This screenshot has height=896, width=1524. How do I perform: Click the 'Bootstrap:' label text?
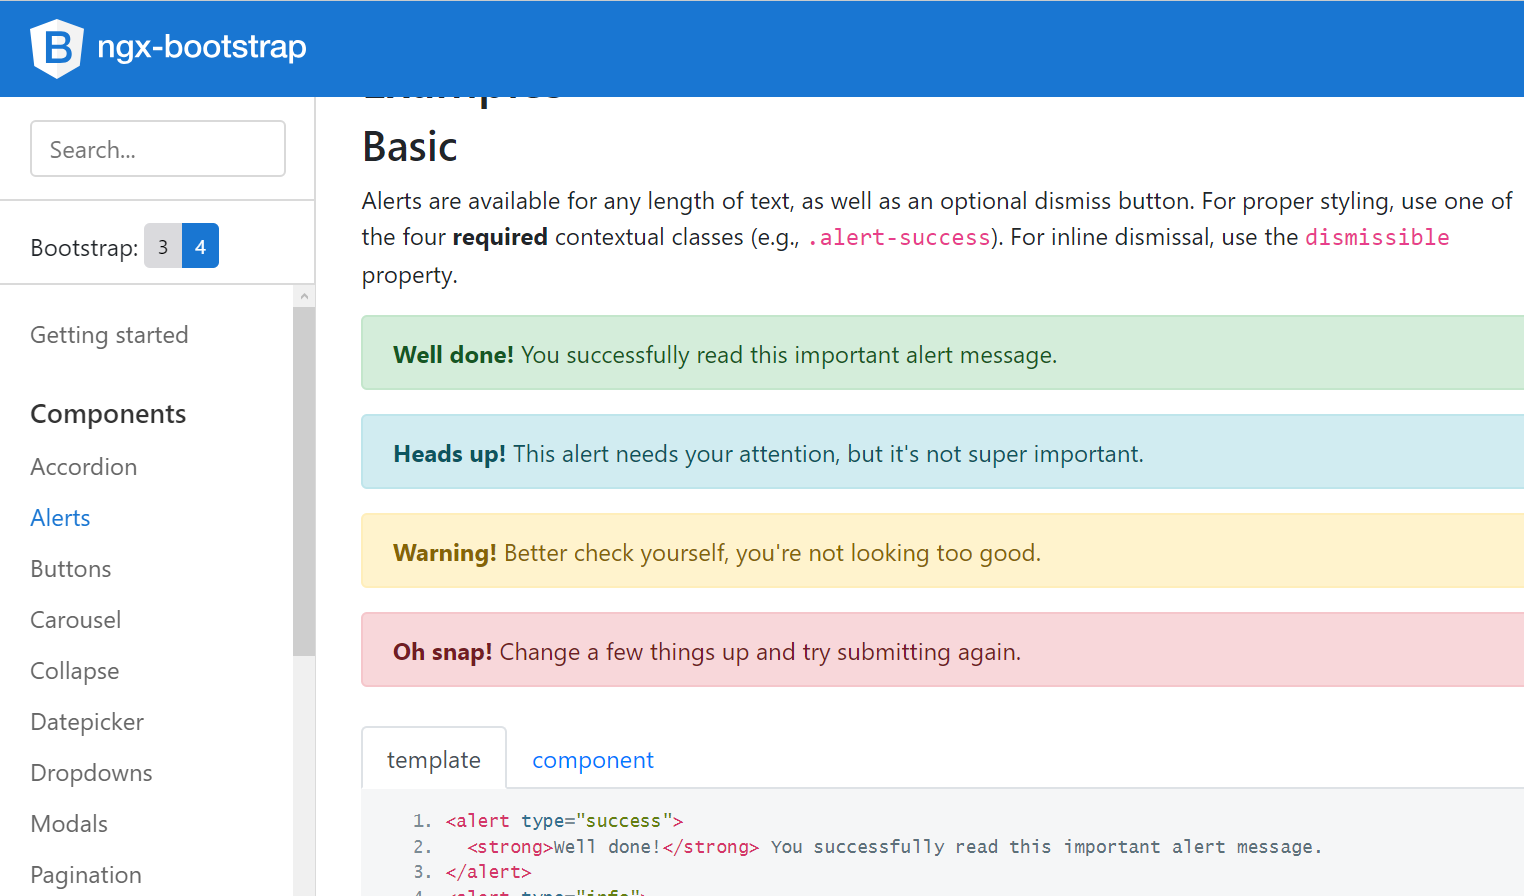pyautogui.click(x=84, y=248)
